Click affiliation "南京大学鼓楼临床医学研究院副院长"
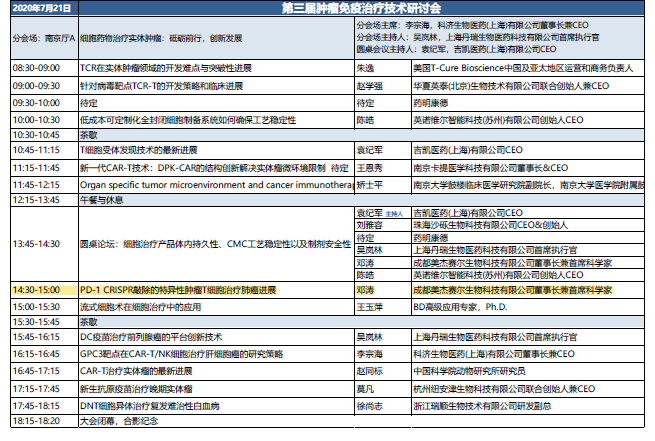Image resolution: width=655 pixels, height=441 pixels. pyautogui.click(x=482, y=185)
